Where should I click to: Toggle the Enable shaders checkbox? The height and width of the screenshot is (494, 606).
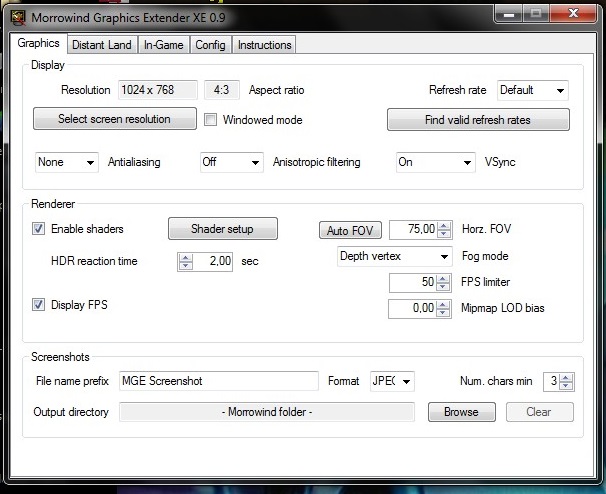click(x=39, y=229)
